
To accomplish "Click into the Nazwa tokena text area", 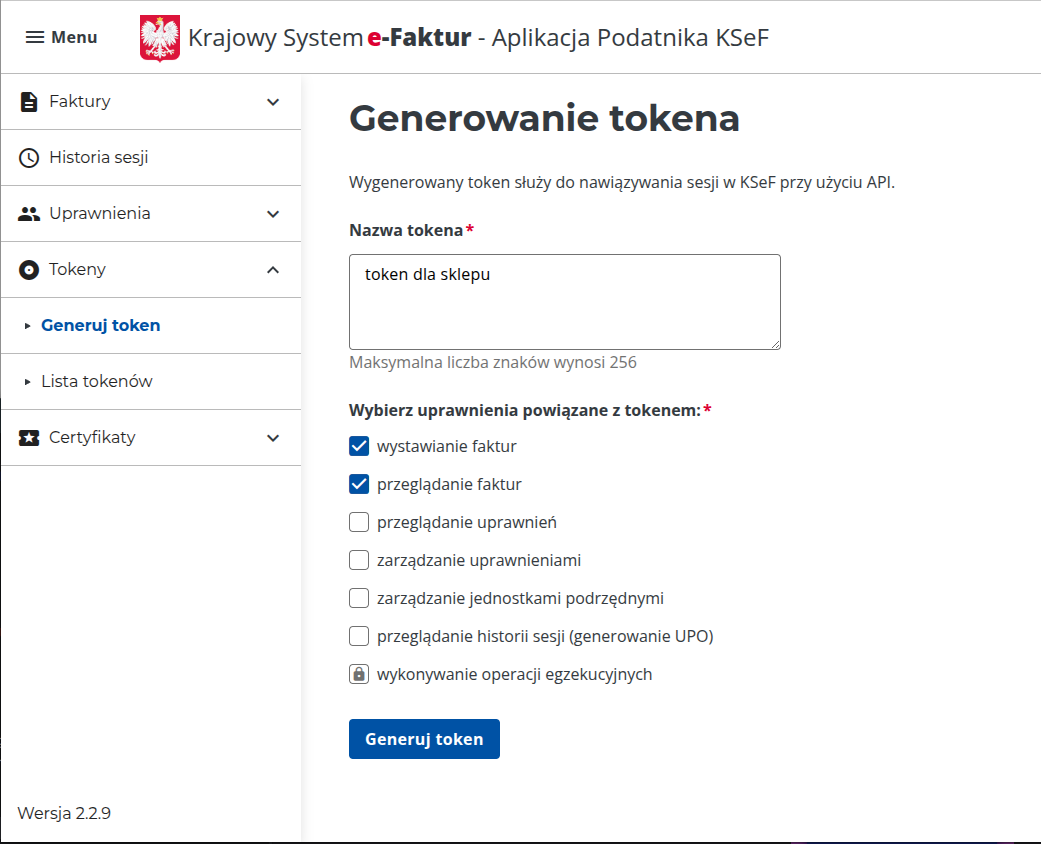I will [x=565, y=301].
